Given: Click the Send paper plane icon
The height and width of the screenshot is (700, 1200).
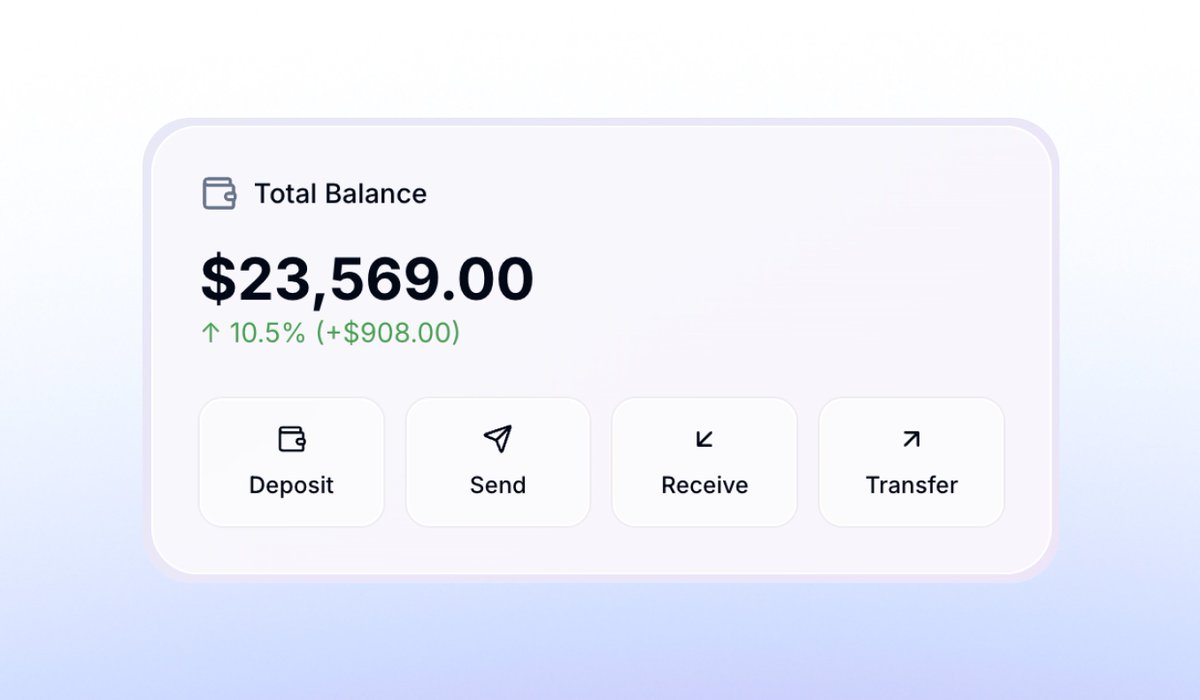Looking at the screenshot, I should tap(497, 438).
